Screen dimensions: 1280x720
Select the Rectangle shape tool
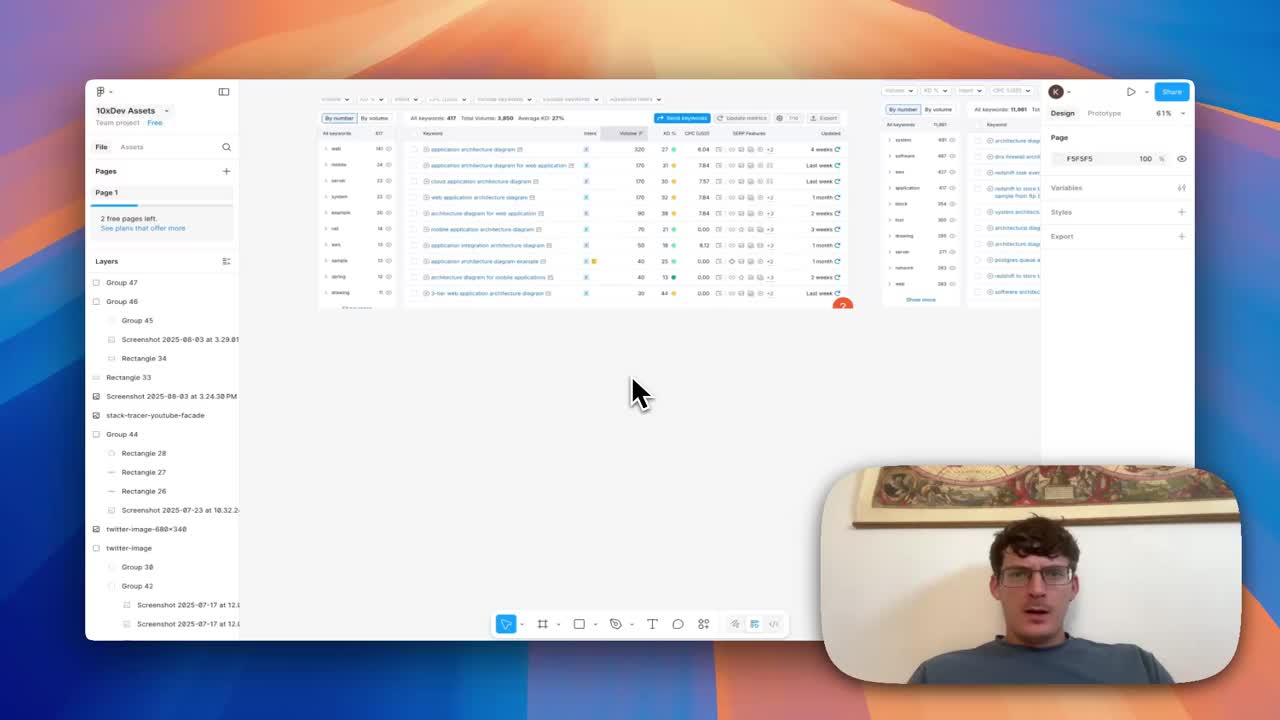(579, 624)
